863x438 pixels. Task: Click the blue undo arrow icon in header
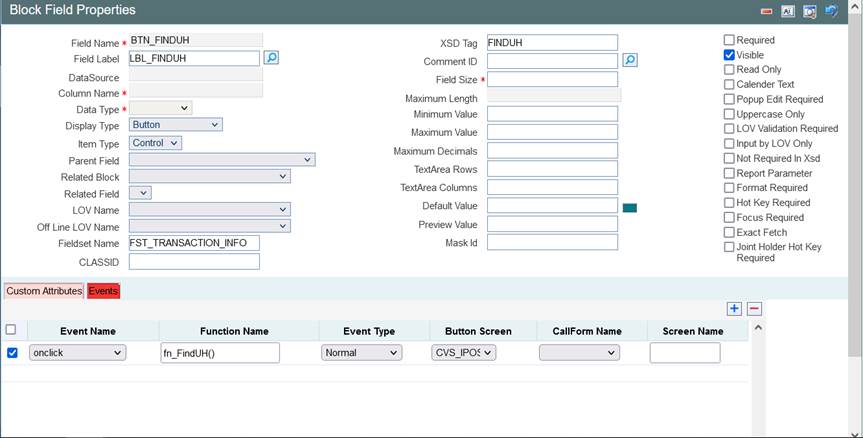831,11
